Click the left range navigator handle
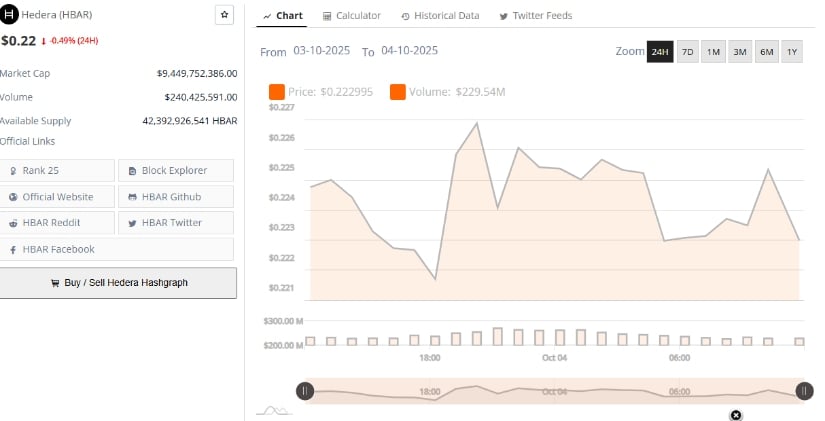Screen dimensions: 825x421 point(305,391)
